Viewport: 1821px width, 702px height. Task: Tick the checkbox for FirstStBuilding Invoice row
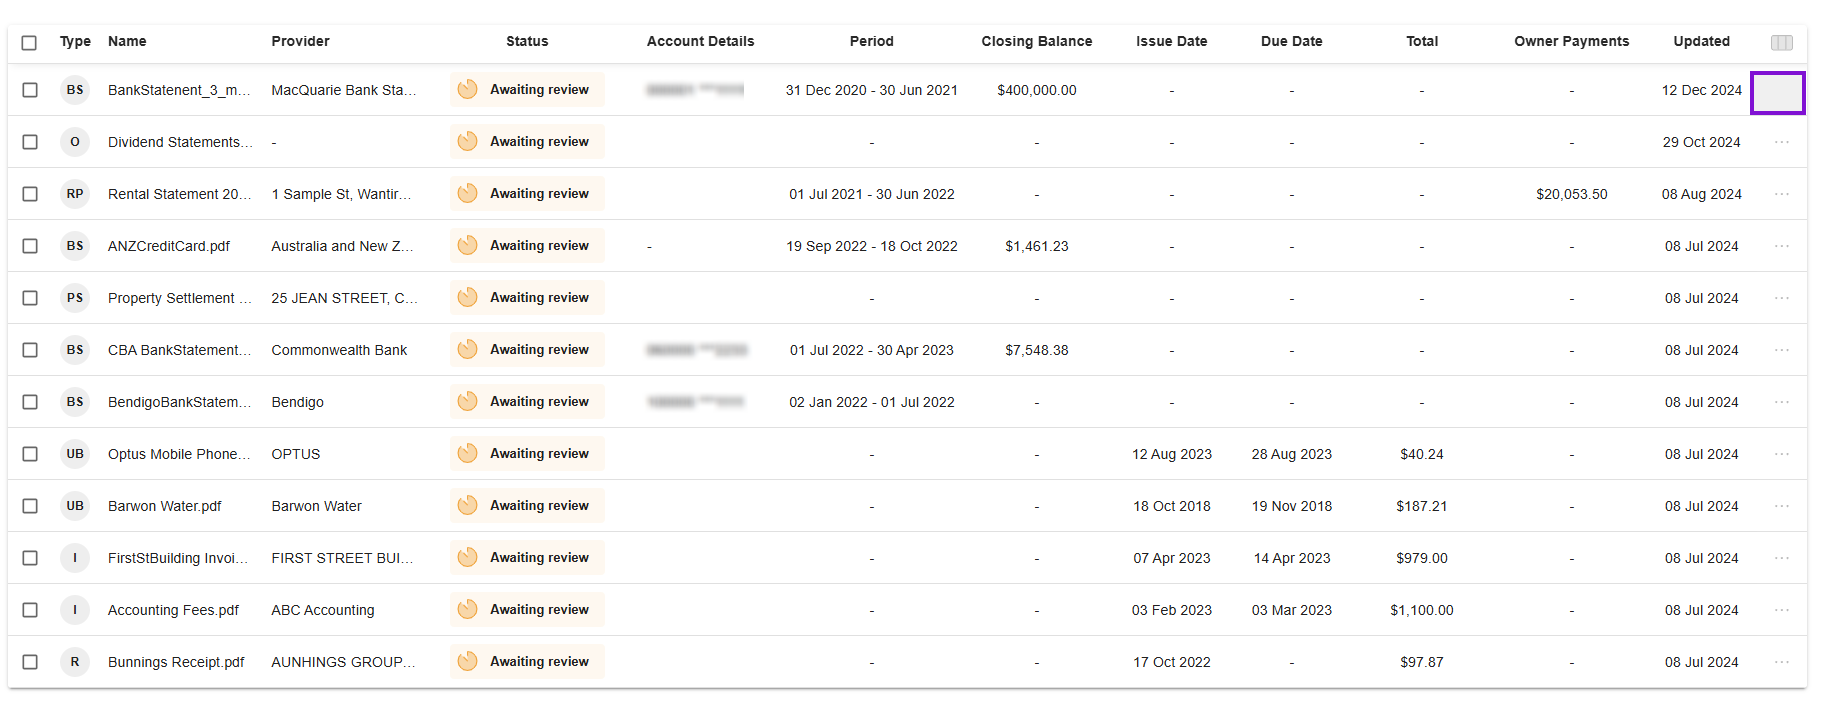click(30, 558)
